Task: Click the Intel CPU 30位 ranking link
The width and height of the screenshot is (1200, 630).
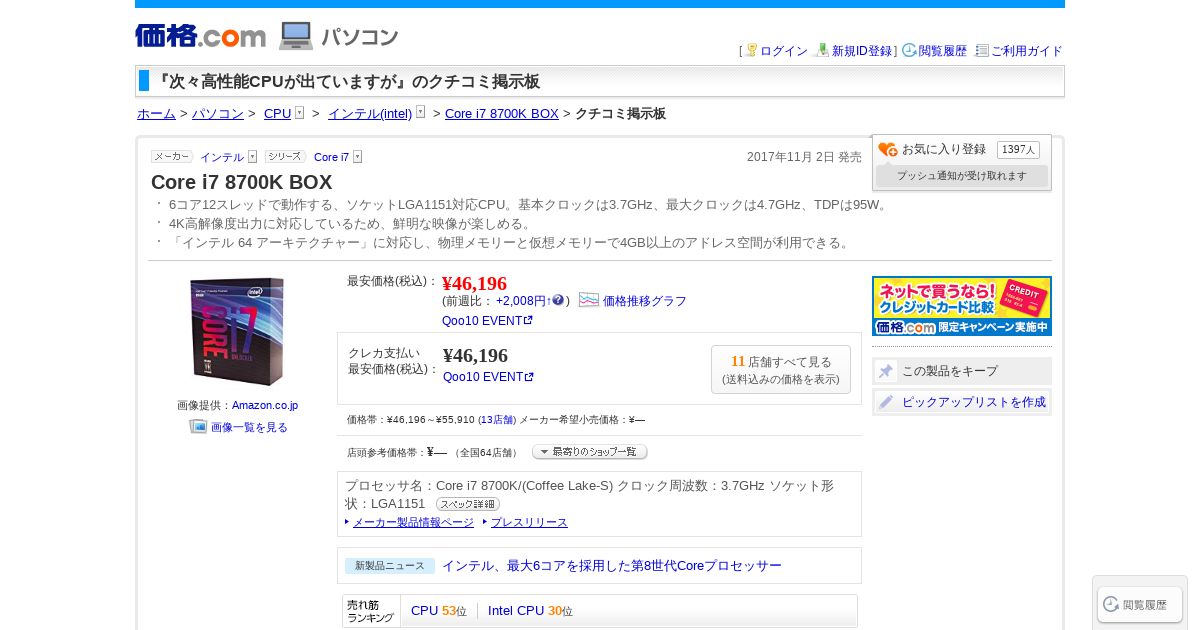Action: pyautogui.click(x=530, y=611)
